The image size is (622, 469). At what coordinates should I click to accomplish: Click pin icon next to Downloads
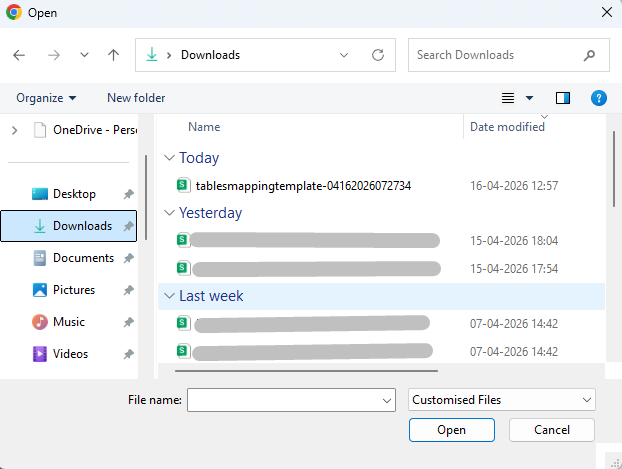[128, 226]
